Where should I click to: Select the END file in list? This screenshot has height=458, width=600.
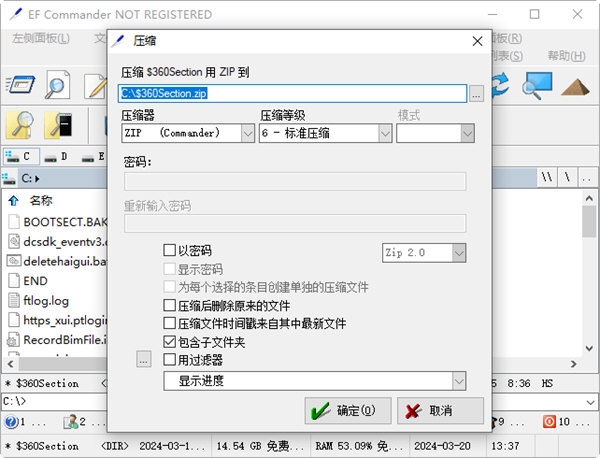[x=36, y=281]
